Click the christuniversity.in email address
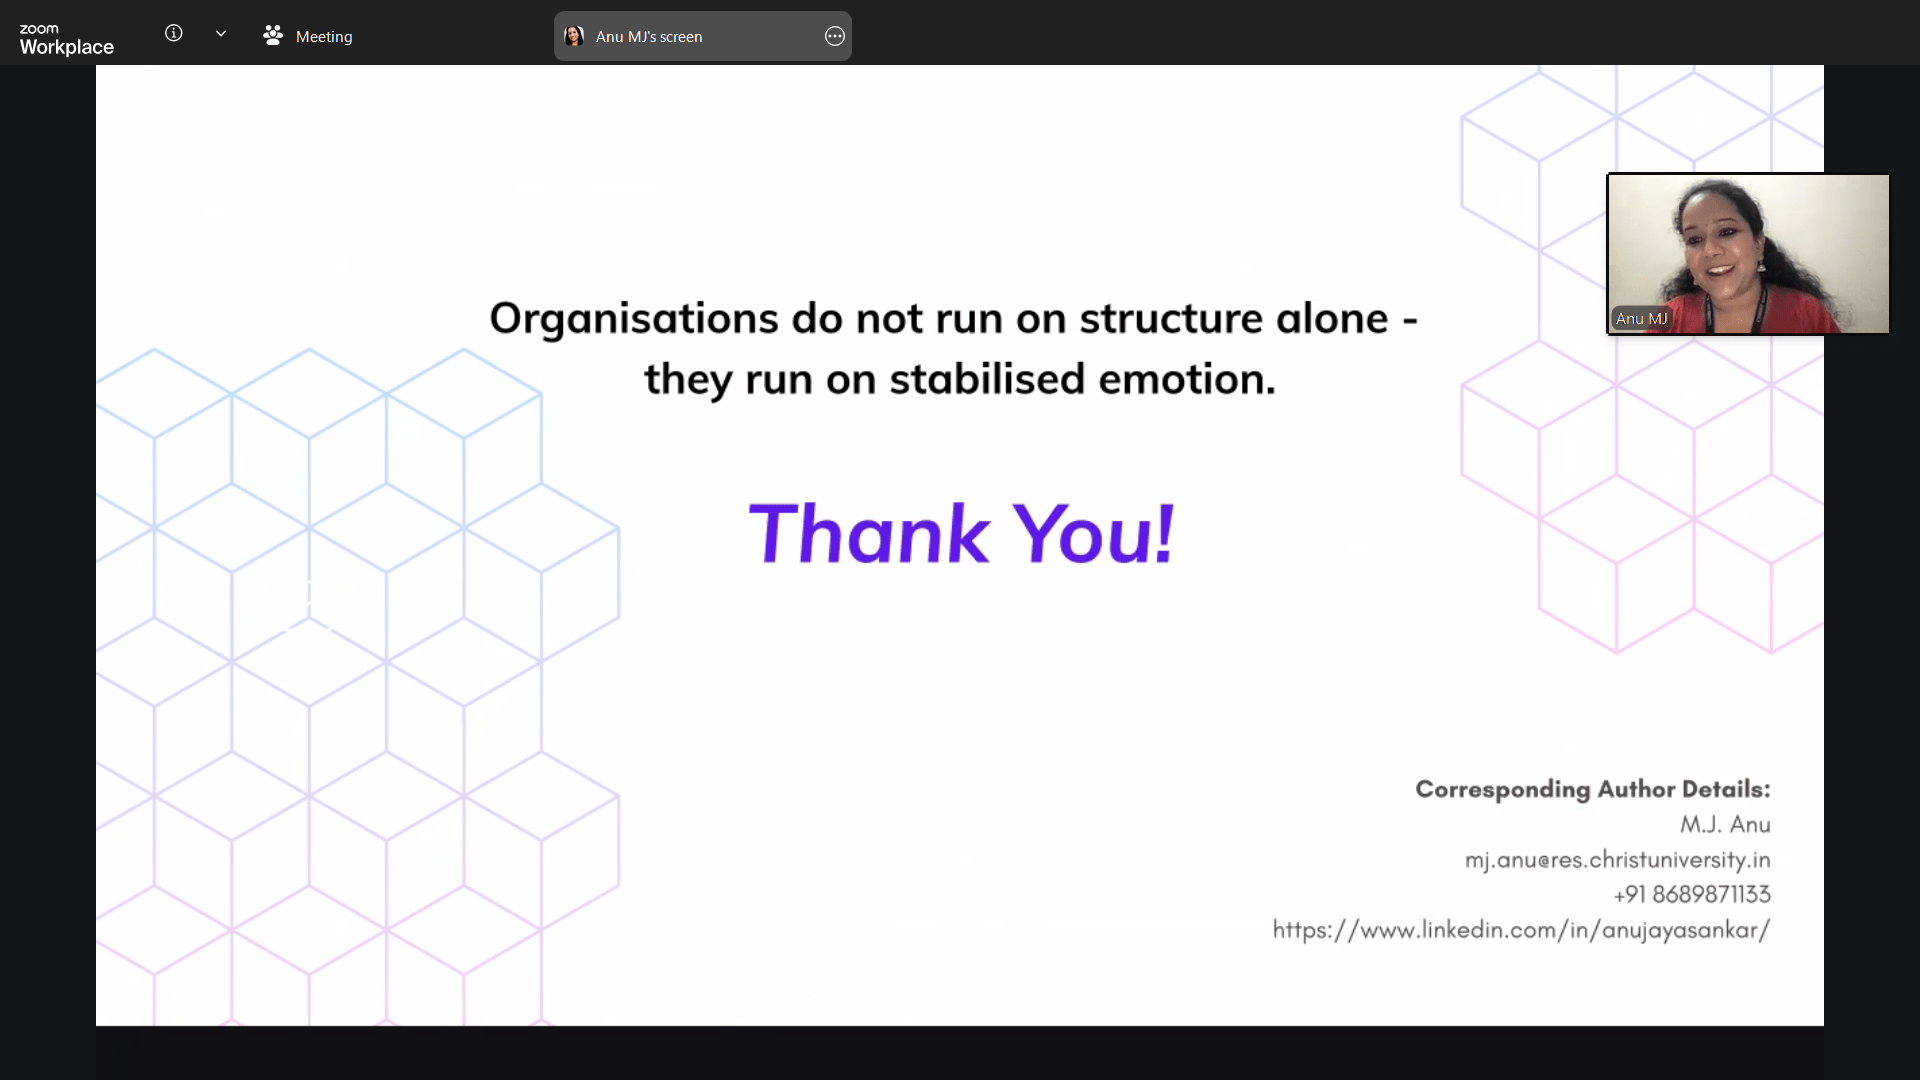The image size is (1920, 1080). [x=1617, y=860]
